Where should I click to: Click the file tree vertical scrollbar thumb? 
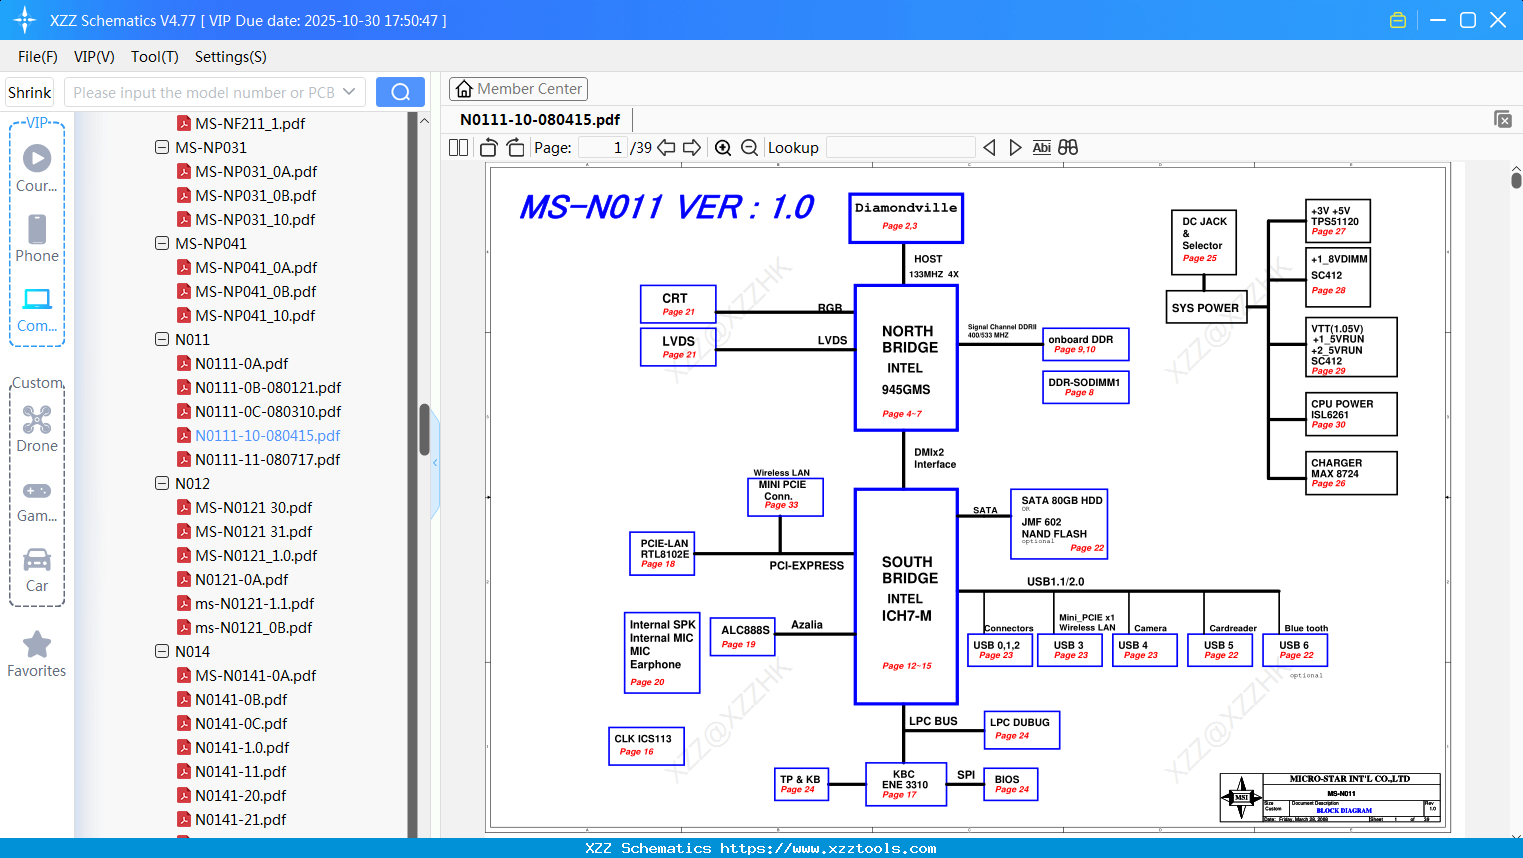pyautogui.click(x=424, y=430)
